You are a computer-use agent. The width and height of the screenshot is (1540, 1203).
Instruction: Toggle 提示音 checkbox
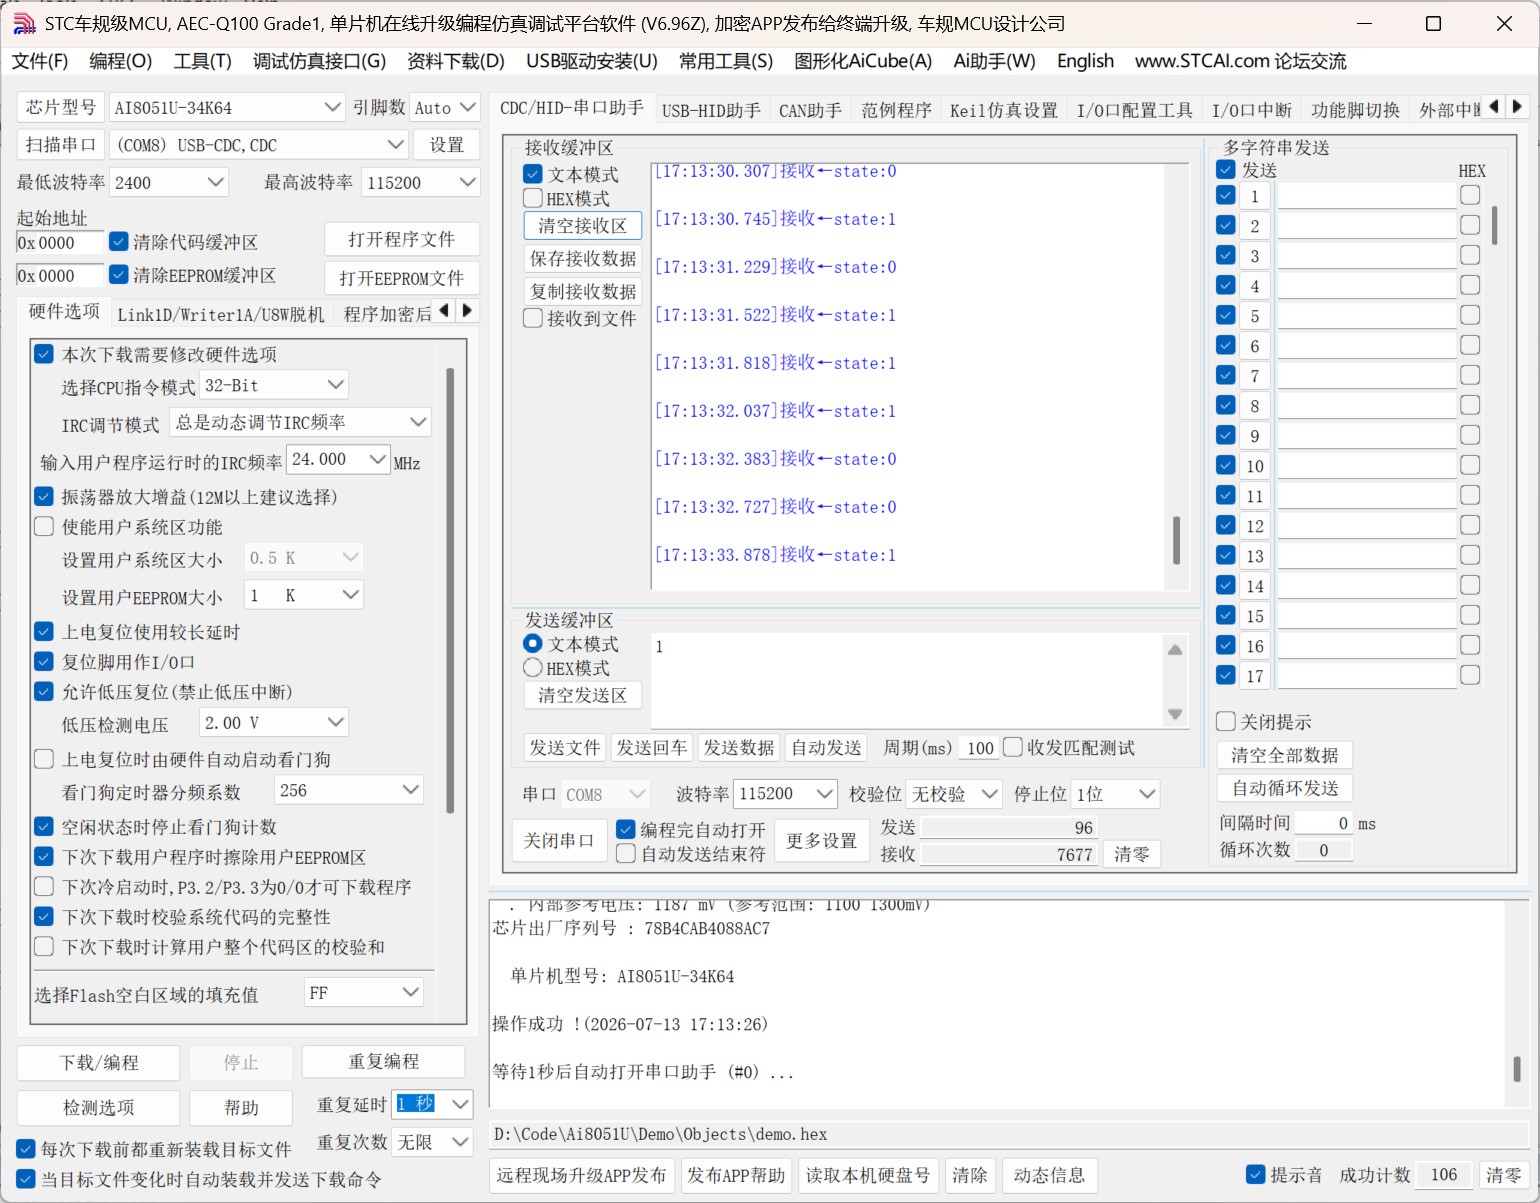coord(1256,1174)
